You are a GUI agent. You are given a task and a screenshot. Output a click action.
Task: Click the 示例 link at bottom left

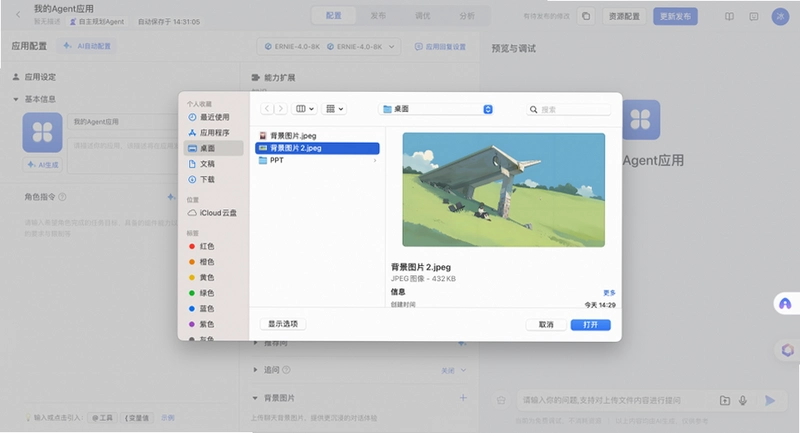coord(168,418)
